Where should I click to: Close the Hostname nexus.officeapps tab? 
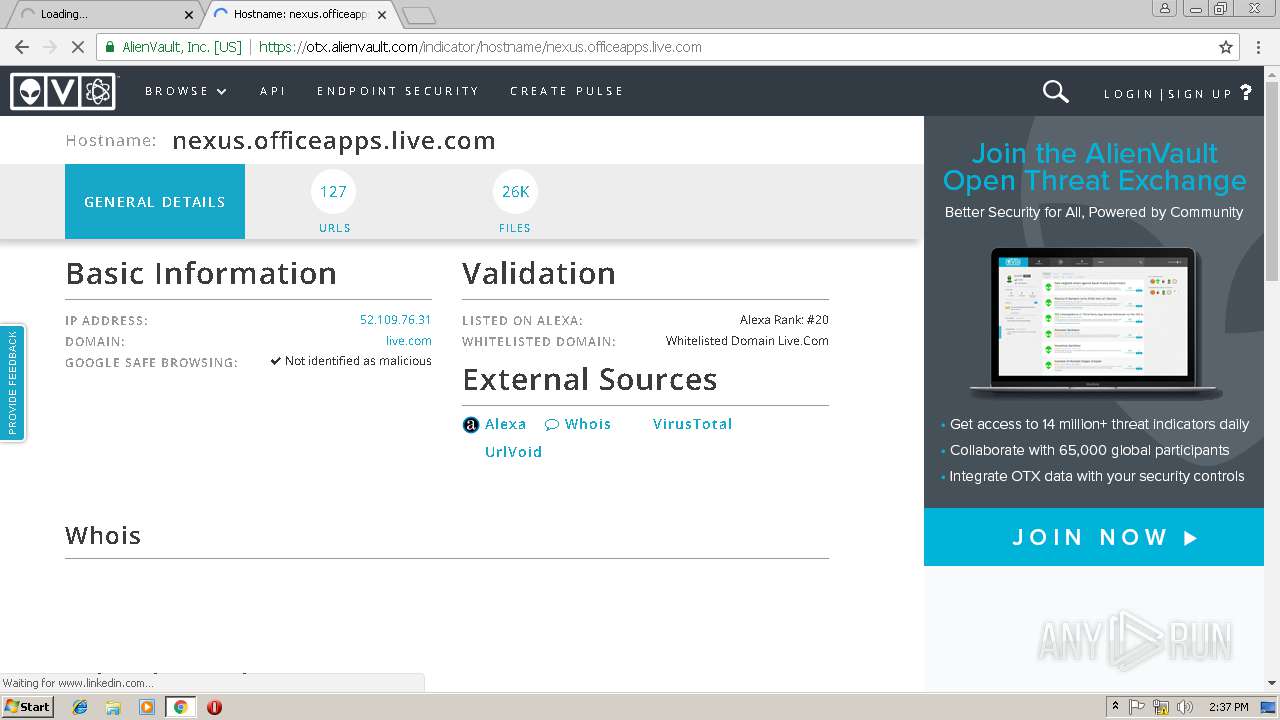point(382,15)
